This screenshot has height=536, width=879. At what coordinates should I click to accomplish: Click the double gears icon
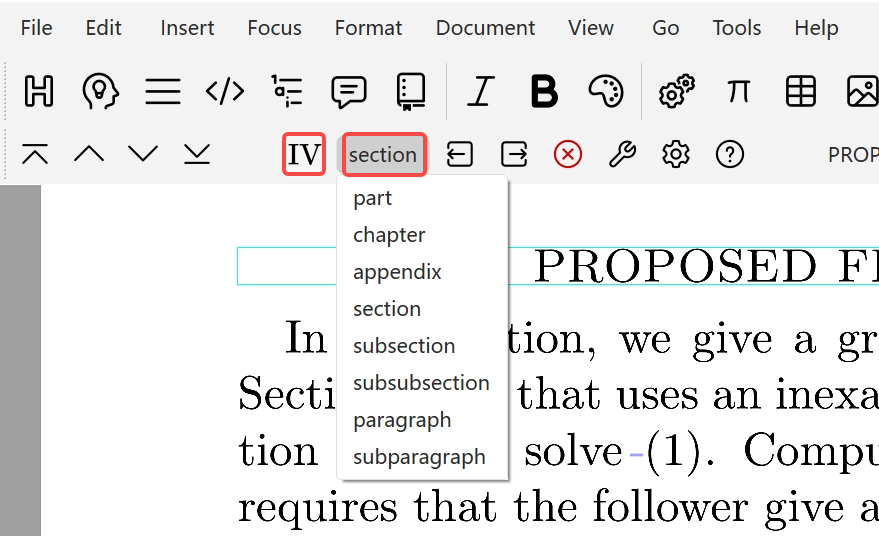point(677,91)
